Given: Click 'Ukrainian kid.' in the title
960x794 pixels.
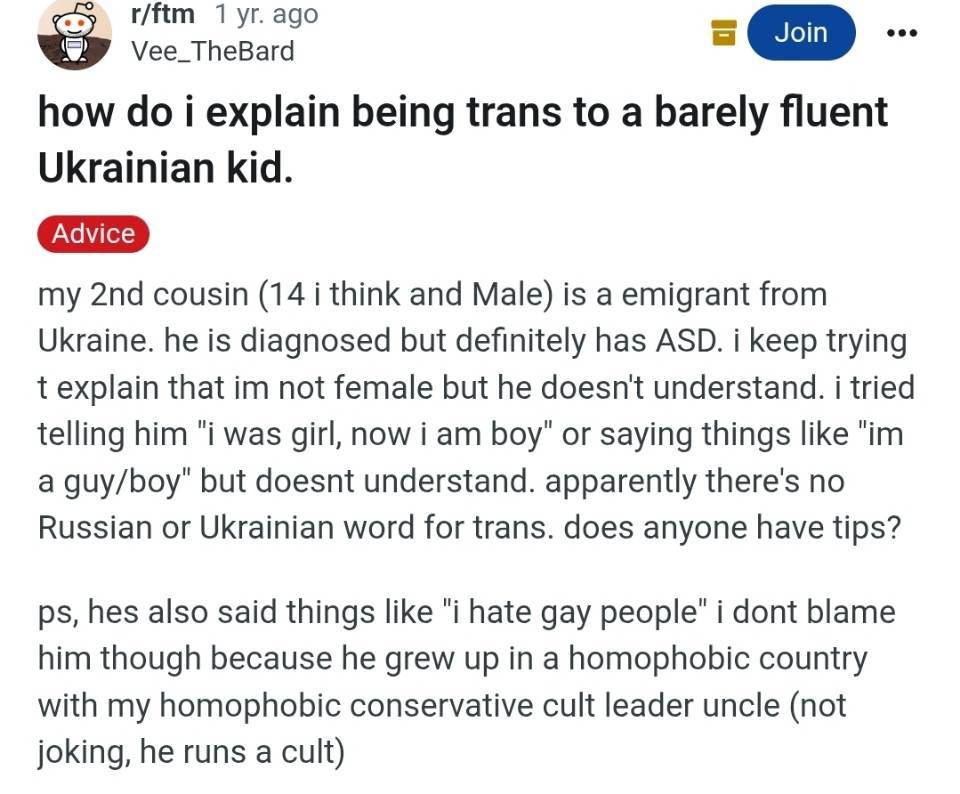Looking at the screenshot, I should coord(165,168).
